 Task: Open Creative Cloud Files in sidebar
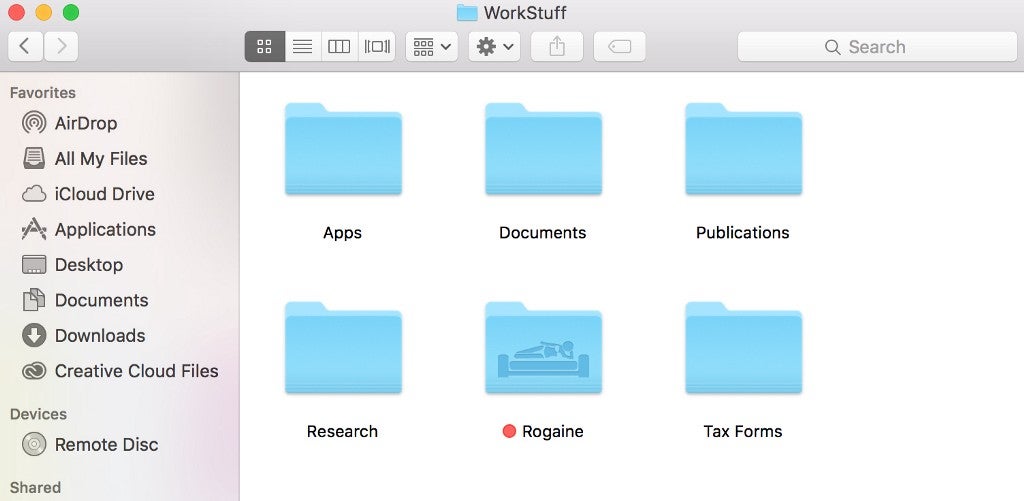click(120, 370)
